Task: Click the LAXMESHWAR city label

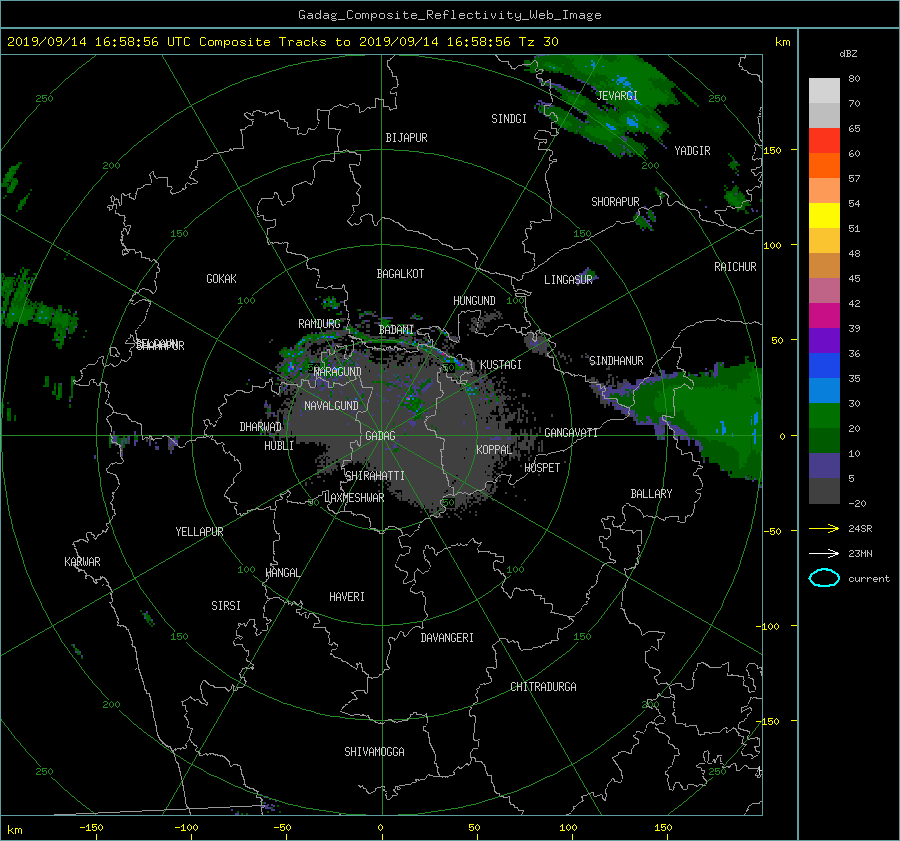Action: pos(354,498)
